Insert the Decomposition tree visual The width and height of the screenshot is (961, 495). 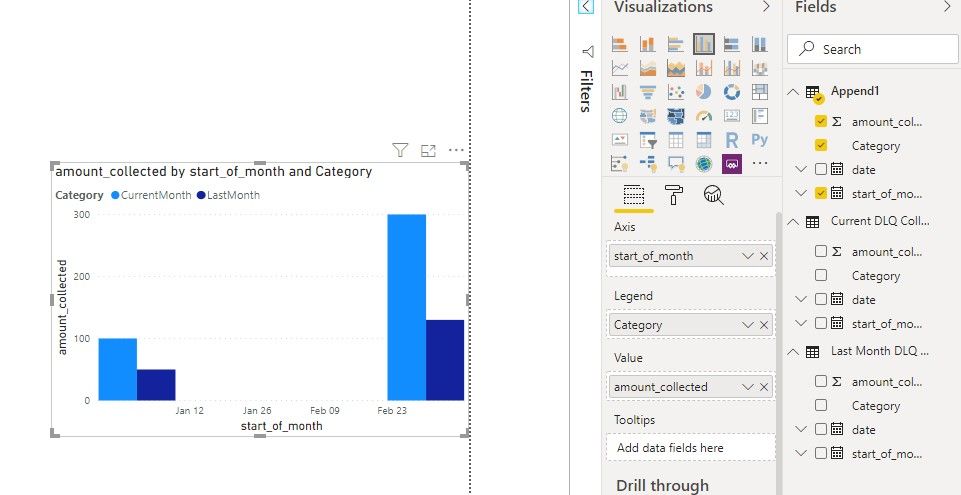pyautogui.click(x=648, y=164)
